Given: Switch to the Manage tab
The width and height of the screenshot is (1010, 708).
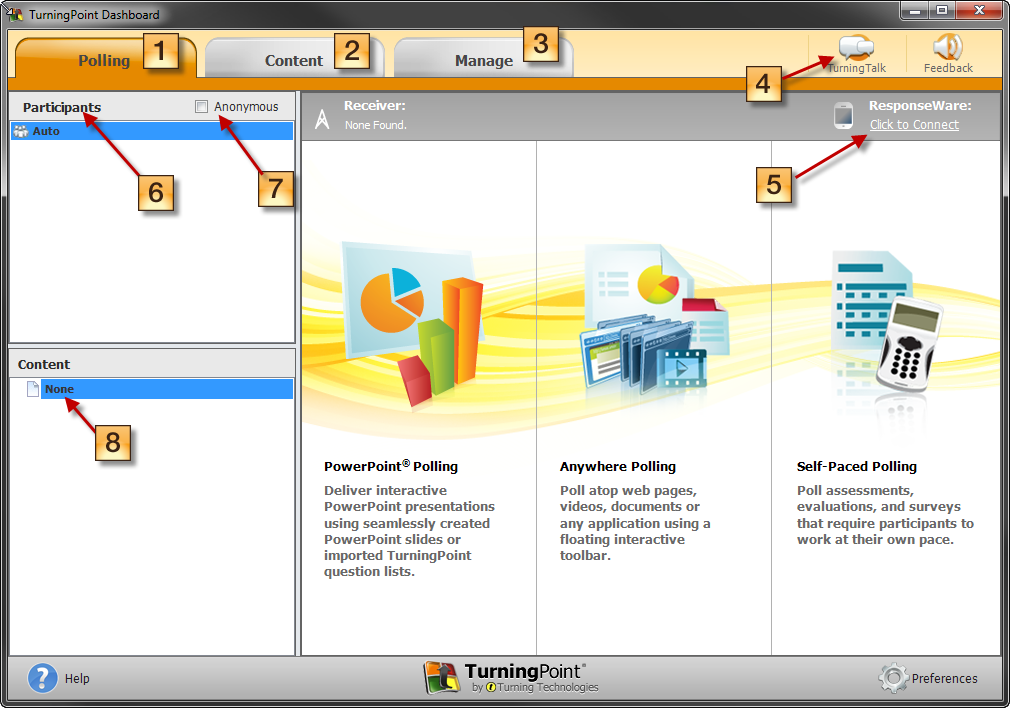Looking at the screenshot, I should (x=483, y=58).
